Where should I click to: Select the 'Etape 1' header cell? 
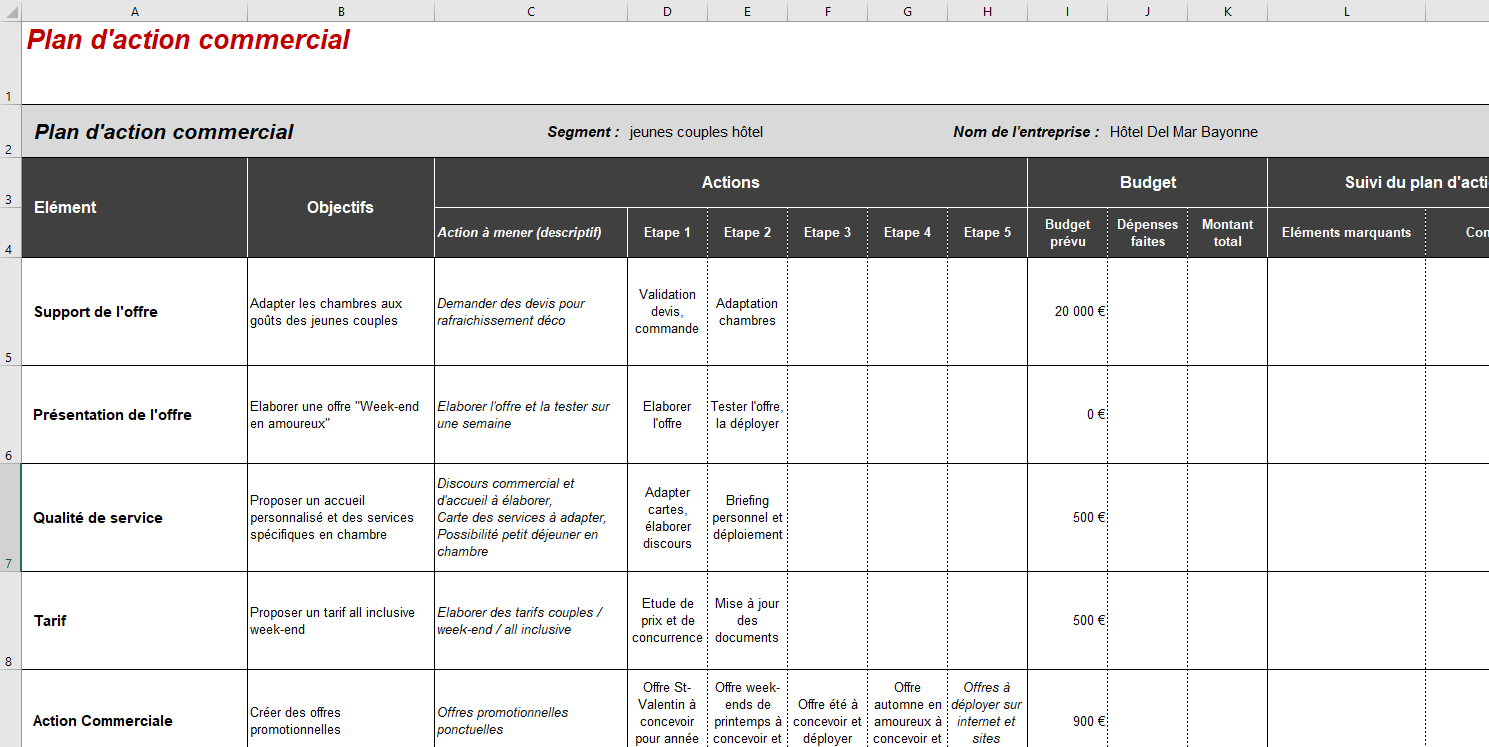coord(667,232)
